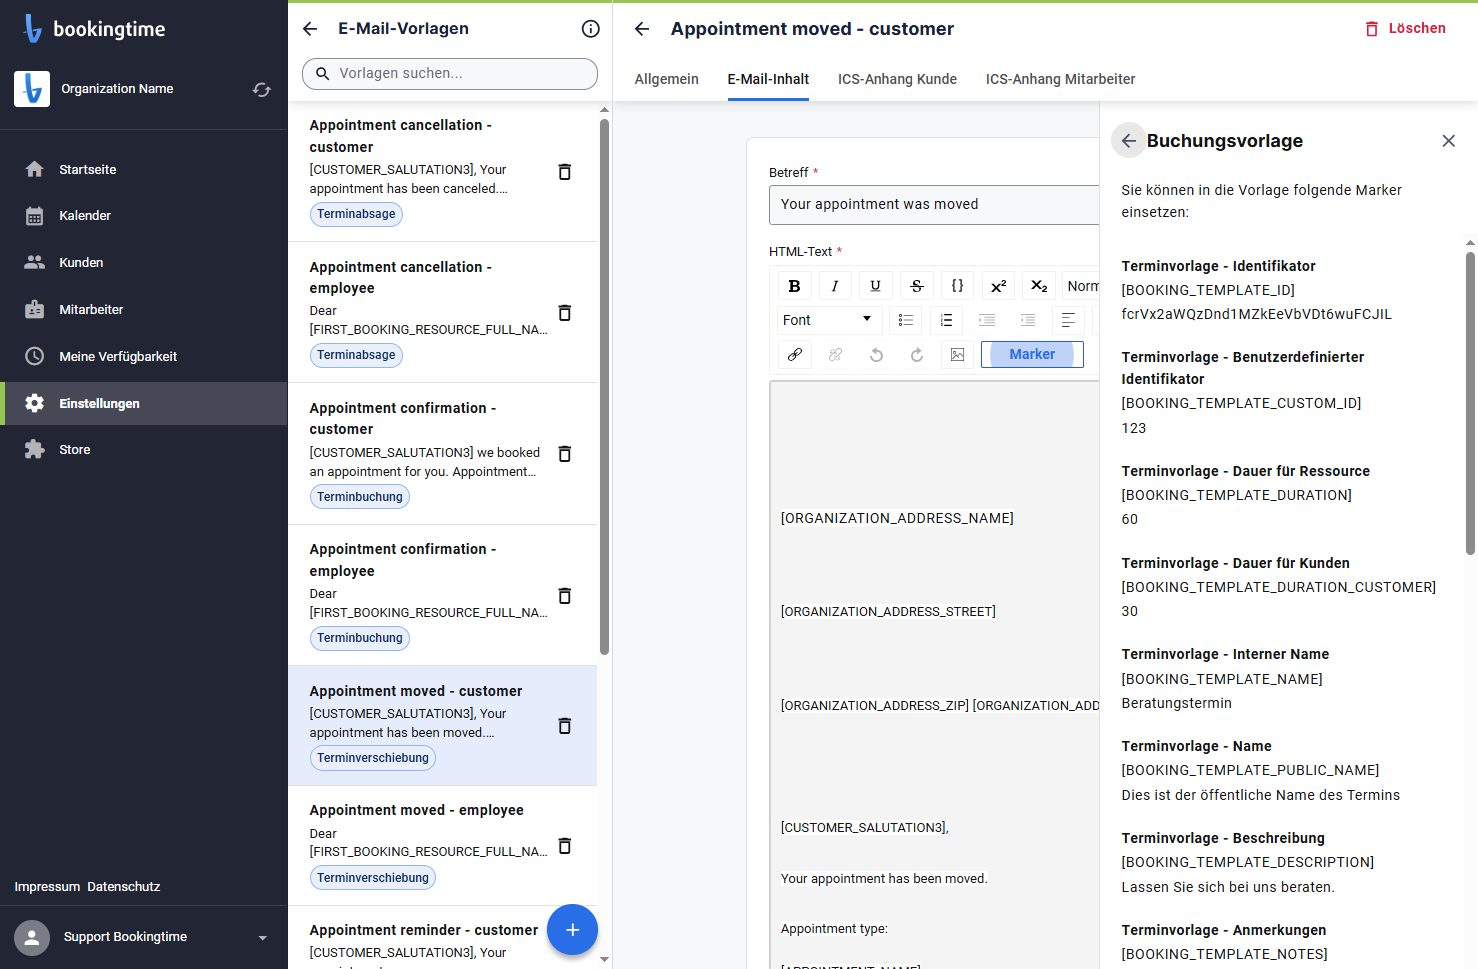Open the E-Mail-Inhalt tab
1478x969 pixels.
768,79
